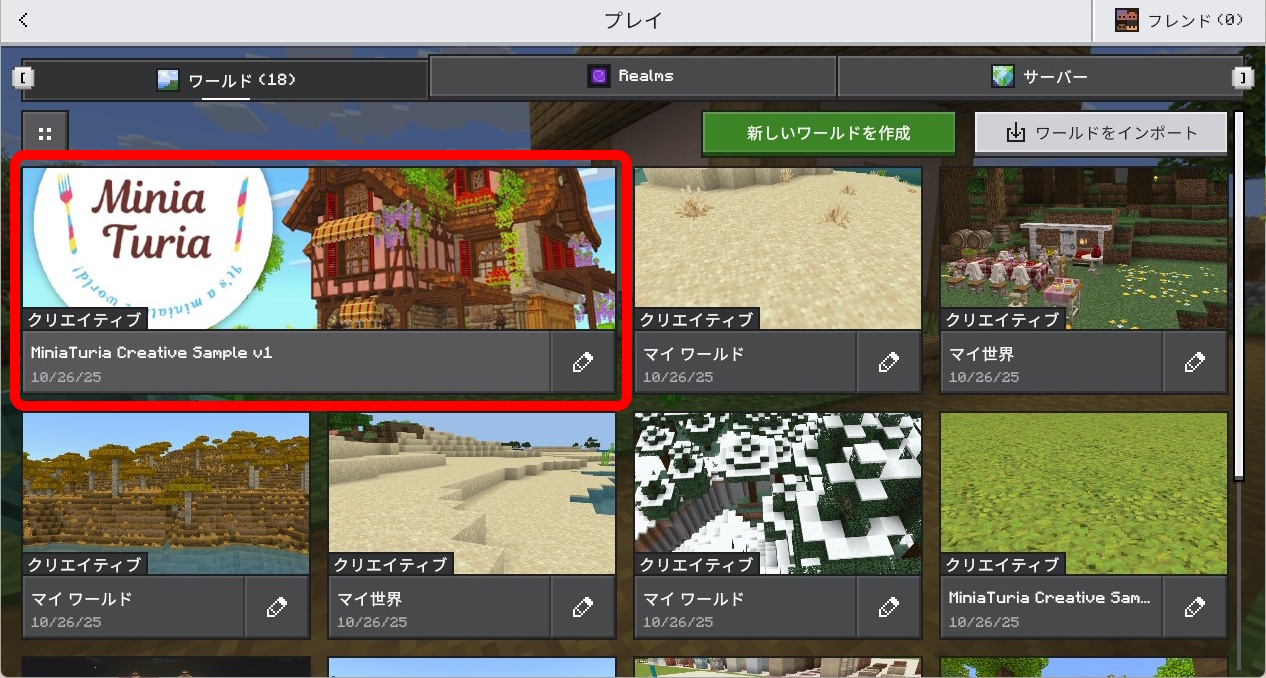
Task: Launch the MiniaTuria Creative Sample v1 world thumbnail
Action: [318, 245]
